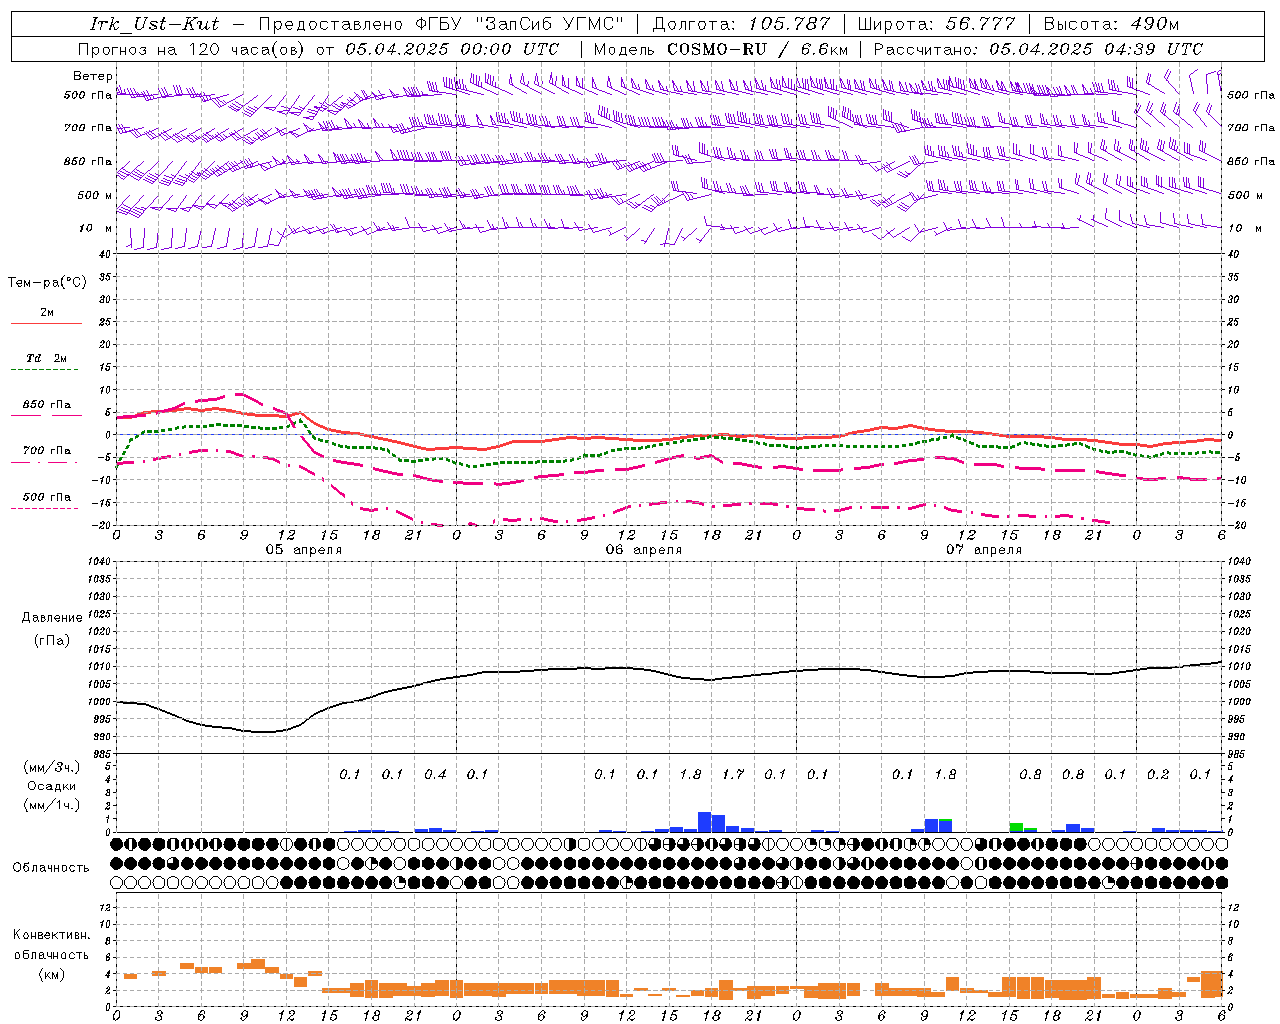Click the 'Облачность' cloudiness row label

tap(51, 867)
